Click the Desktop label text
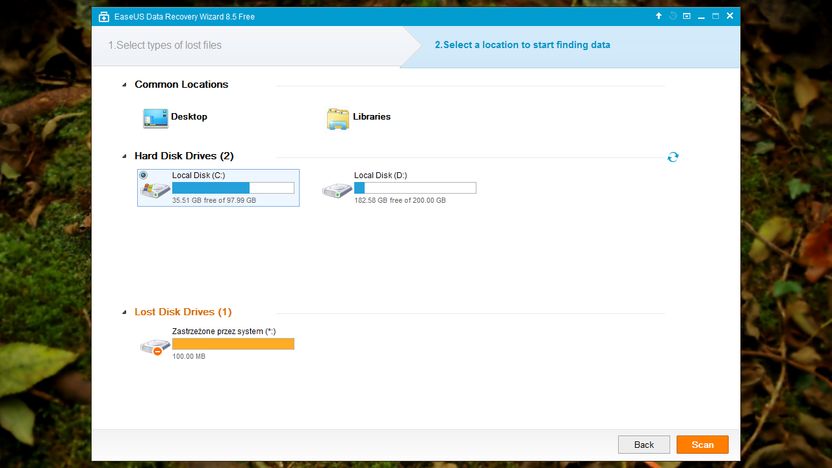 pos(189,117)
